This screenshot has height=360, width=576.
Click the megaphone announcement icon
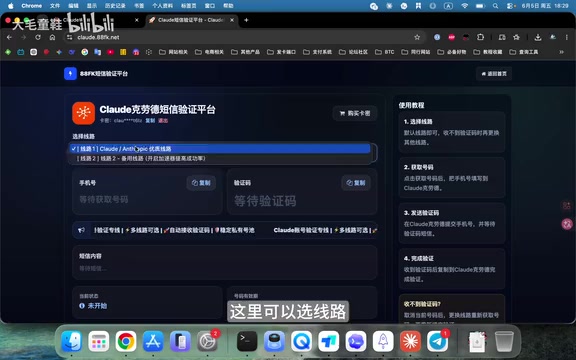click(x=81, y=230)
